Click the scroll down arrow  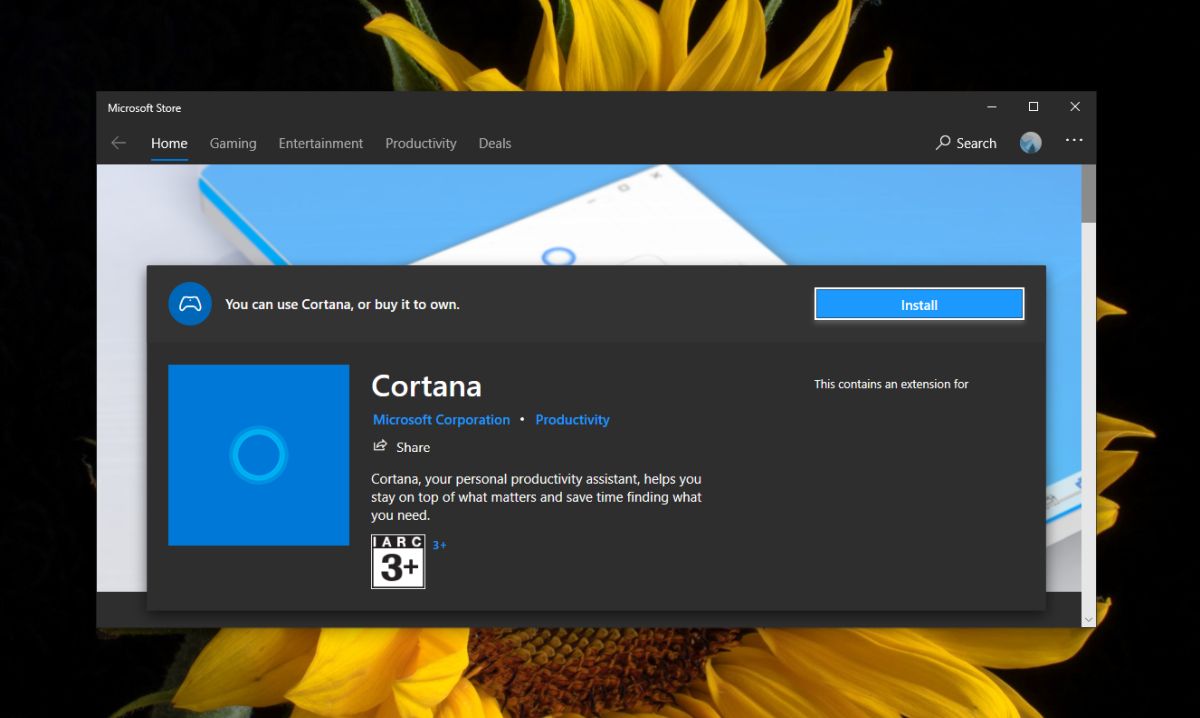pyautogui.click(x=1088, y=618)
